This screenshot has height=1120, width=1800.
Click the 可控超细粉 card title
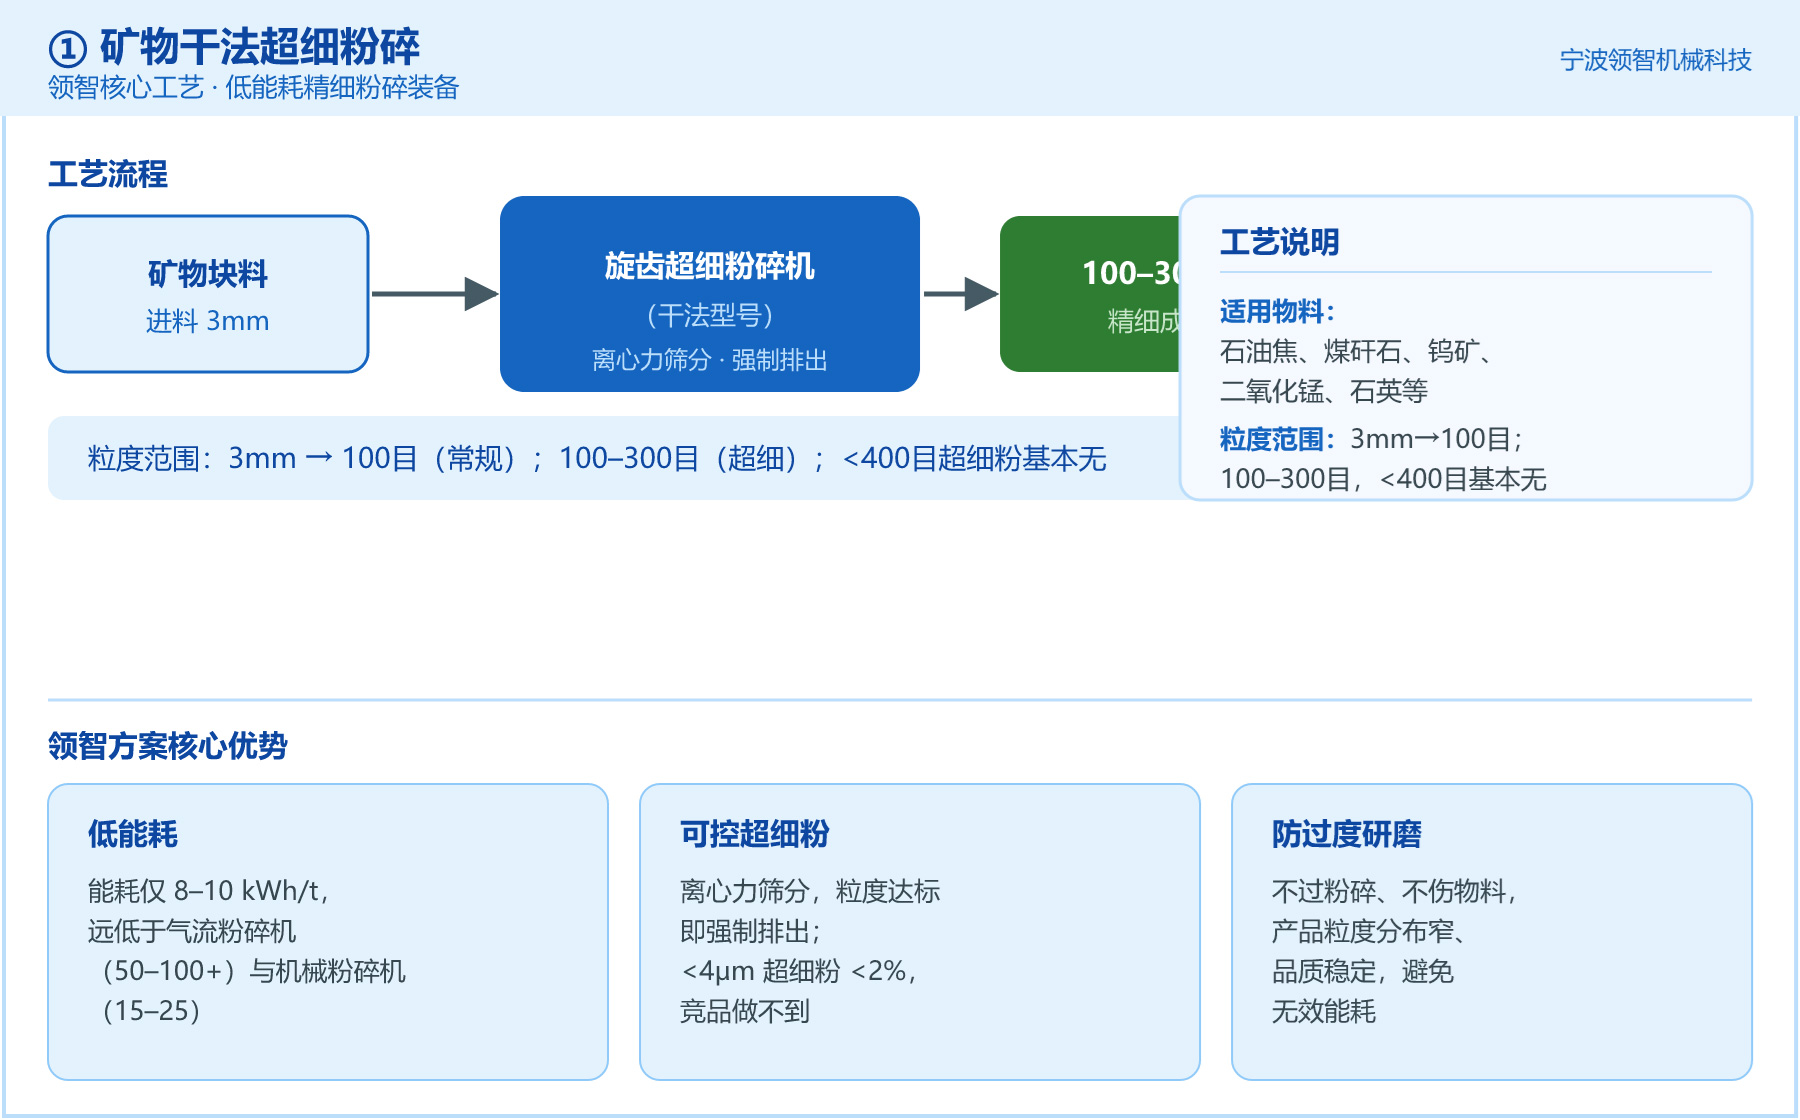(x=755, y=834)
